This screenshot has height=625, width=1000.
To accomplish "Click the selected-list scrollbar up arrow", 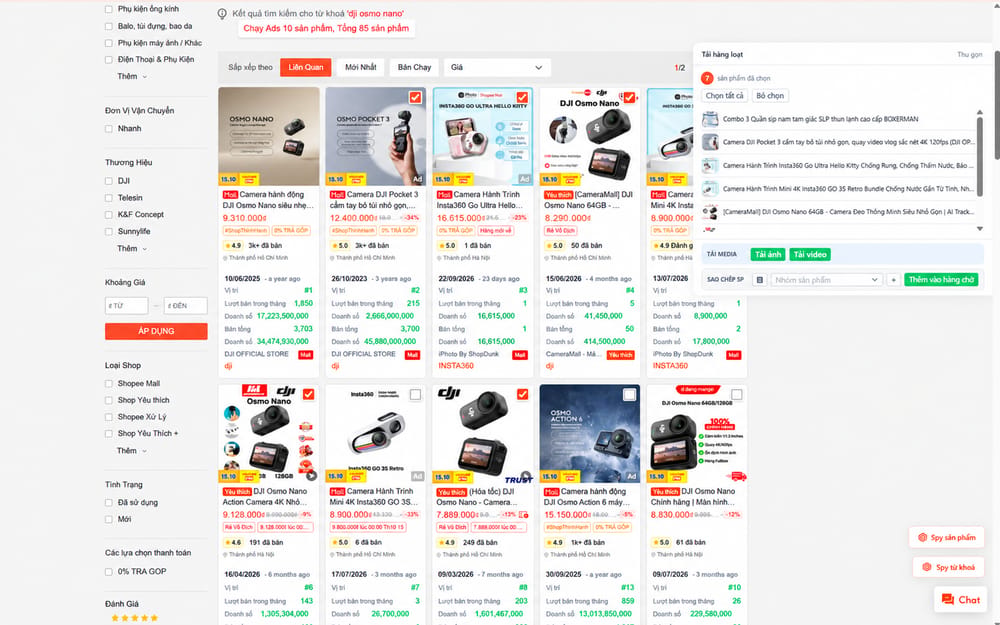I will pyautogui.click(x=980, y=113).
